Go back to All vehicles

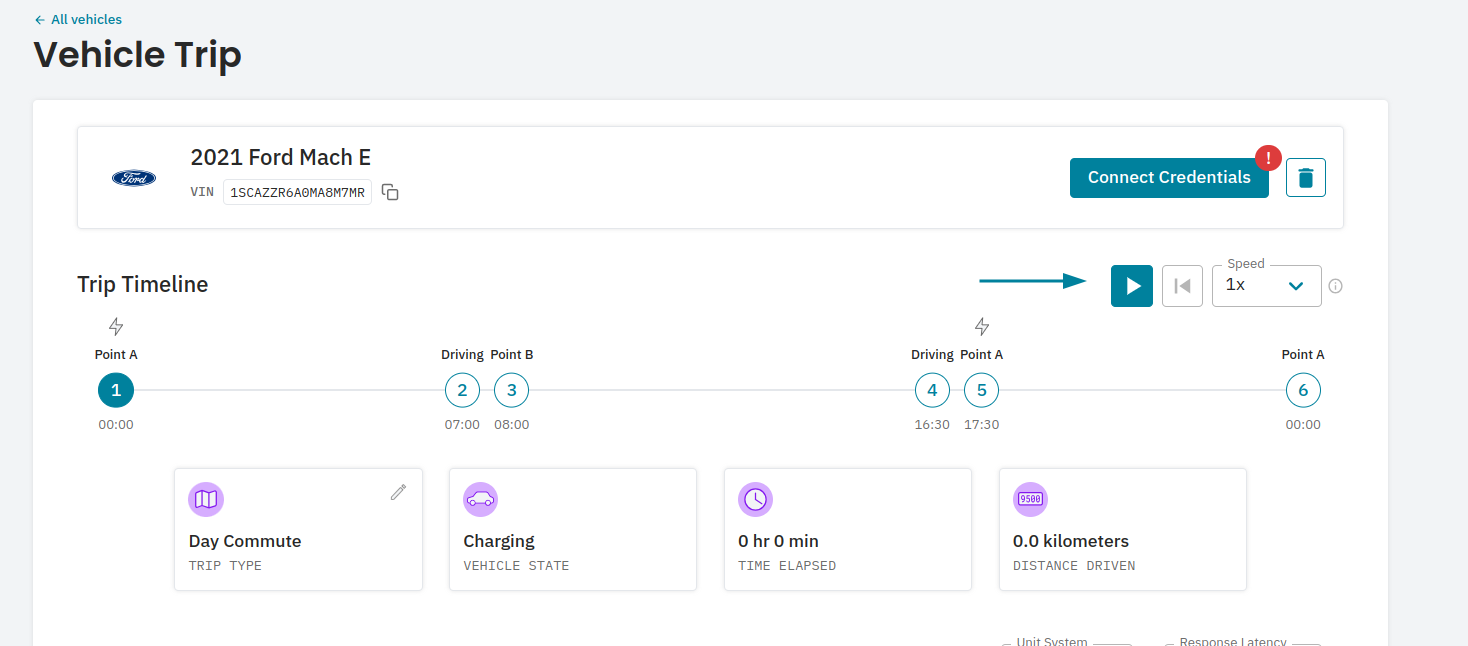click(x=78, y=19)
